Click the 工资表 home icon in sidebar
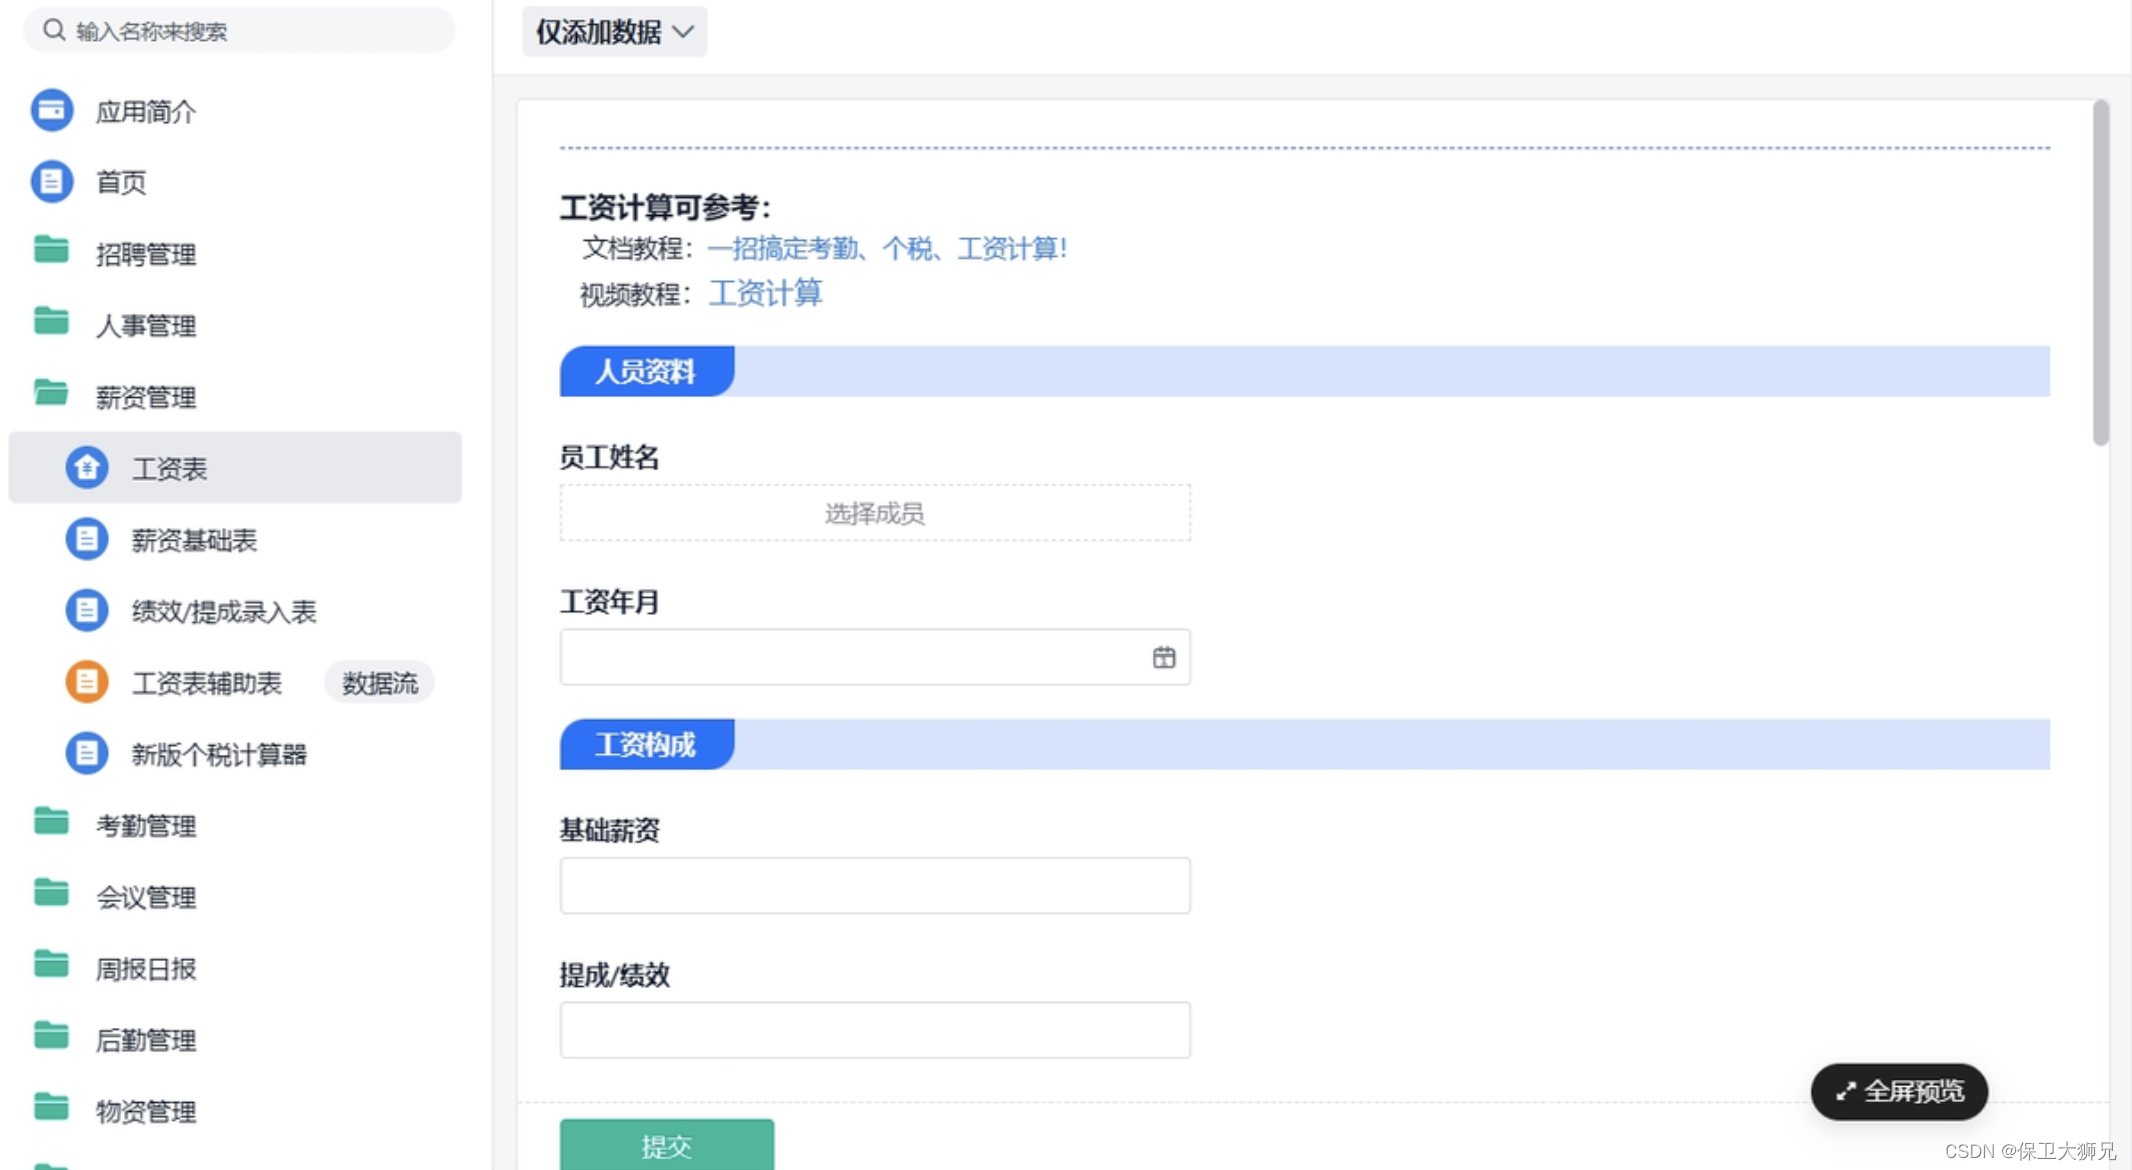This screenshot has height=1170, width=2132. tap(87, 468)
